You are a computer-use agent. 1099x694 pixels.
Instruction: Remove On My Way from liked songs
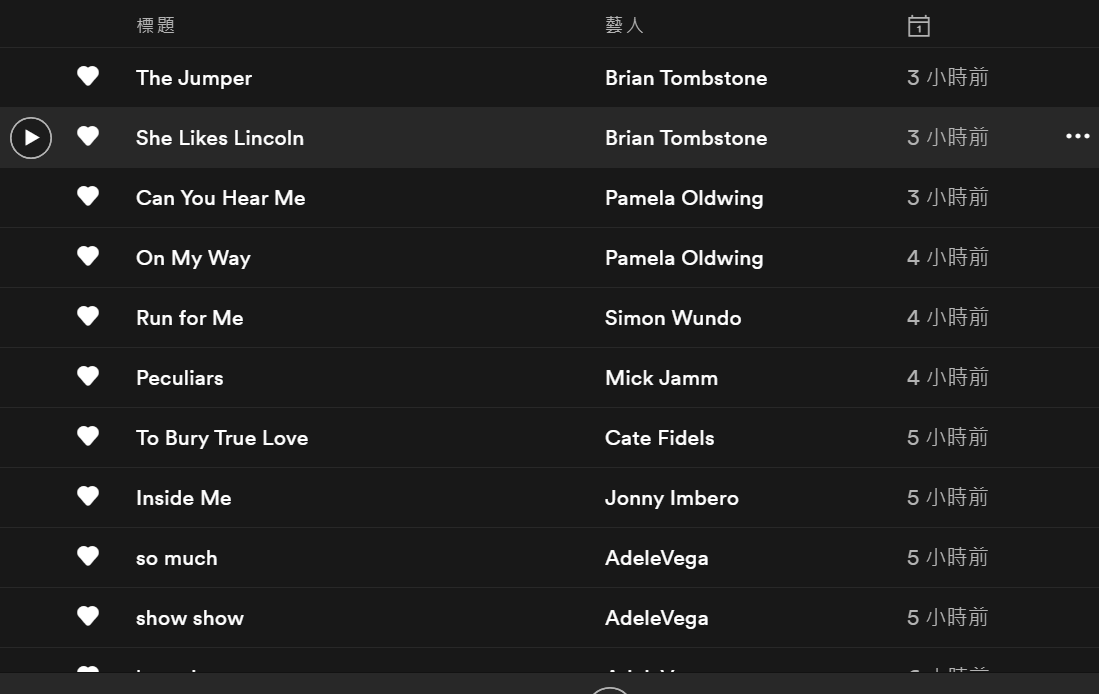point(88,256)
